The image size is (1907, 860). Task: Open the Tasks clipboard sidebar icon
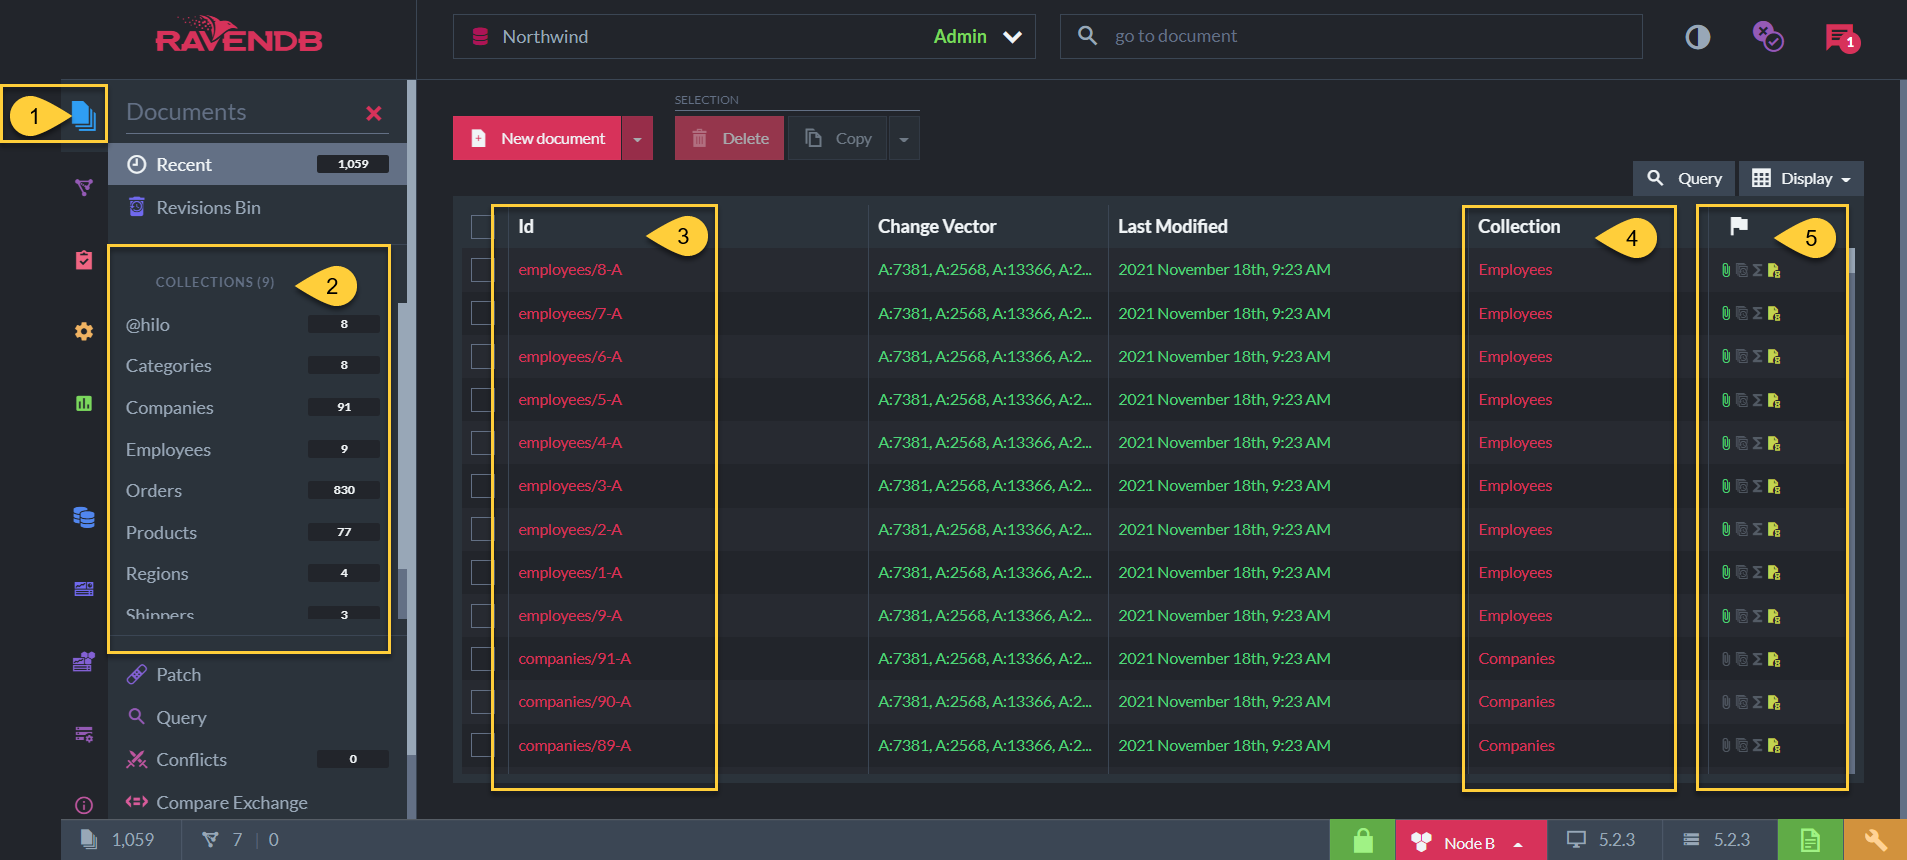click(x=84, y=259)
